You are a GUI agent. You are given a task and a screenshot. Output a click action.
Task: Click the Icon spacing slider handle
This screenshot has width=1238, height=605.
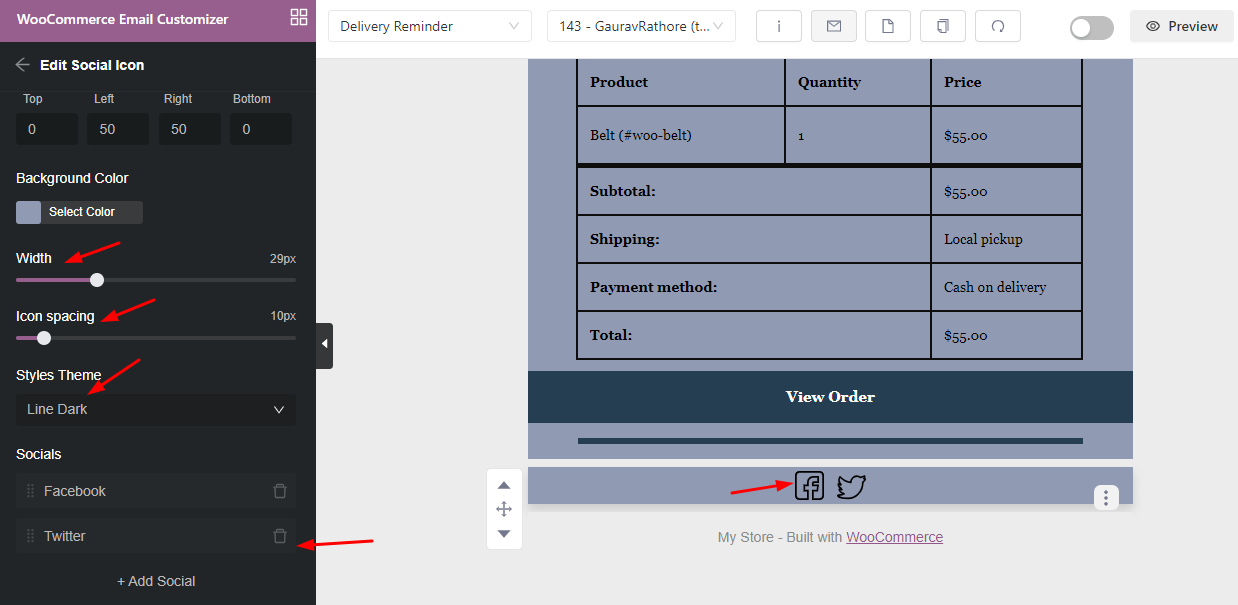tap(44, 338)
